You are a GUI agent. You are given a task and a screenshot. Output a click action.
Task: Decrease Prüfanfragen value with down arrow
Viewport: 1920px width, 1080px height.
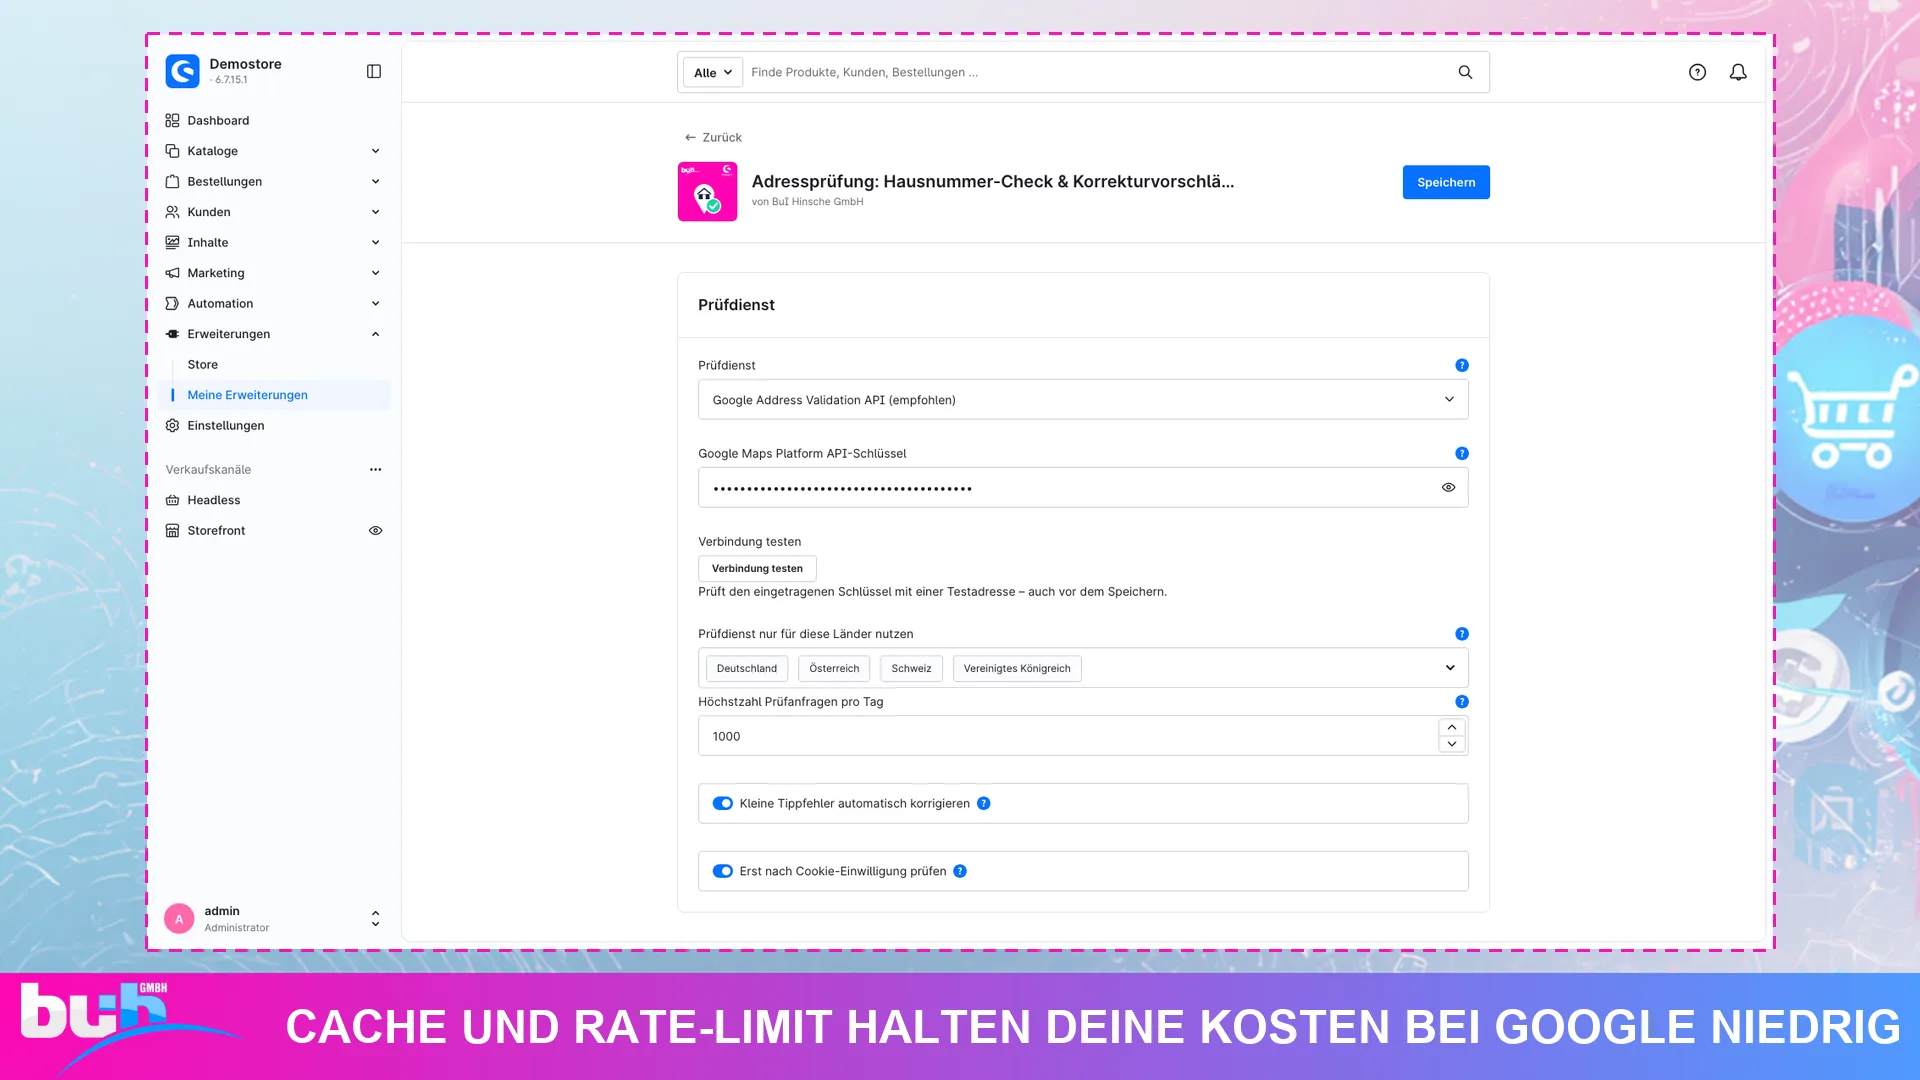coord(1452,744)
